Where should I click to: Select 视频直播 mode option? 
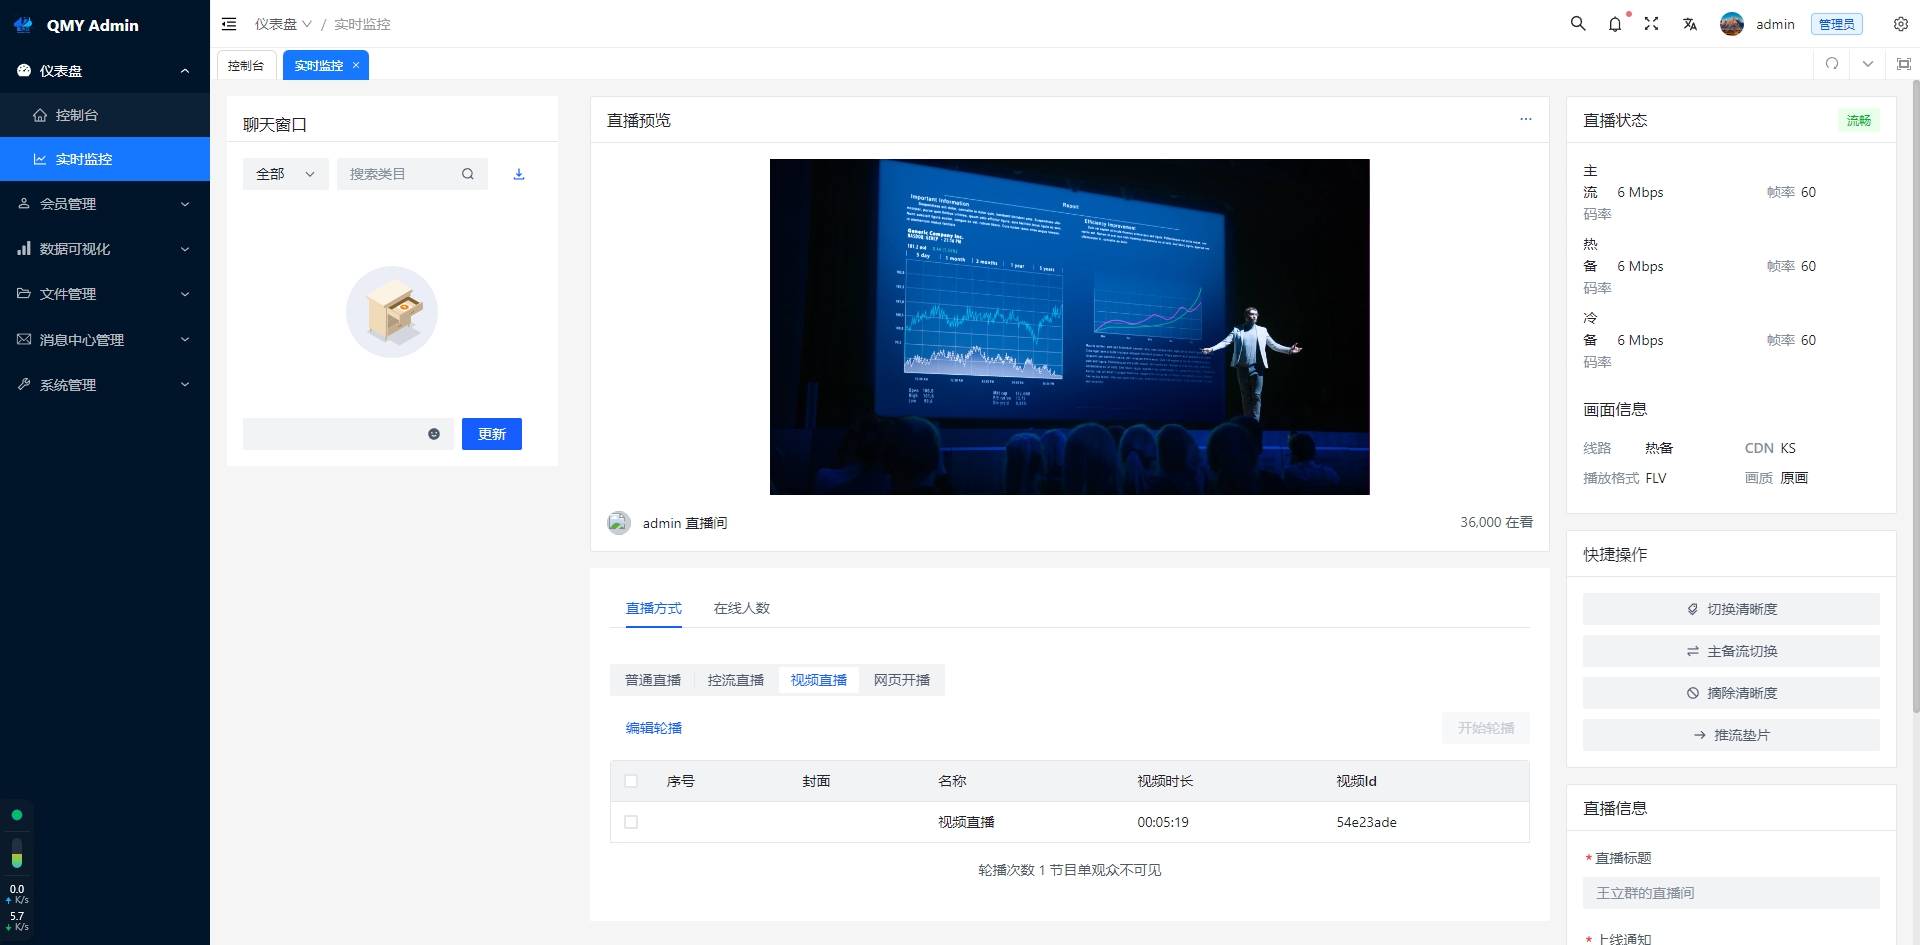pos(819,680)
